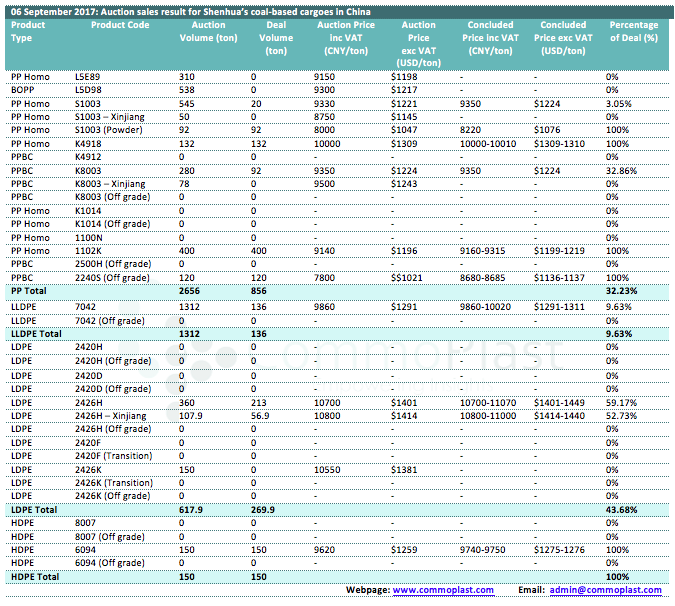Select the BOPP product type cell
Viewport: 675px width, 606px height.
[x=22, y=90]
